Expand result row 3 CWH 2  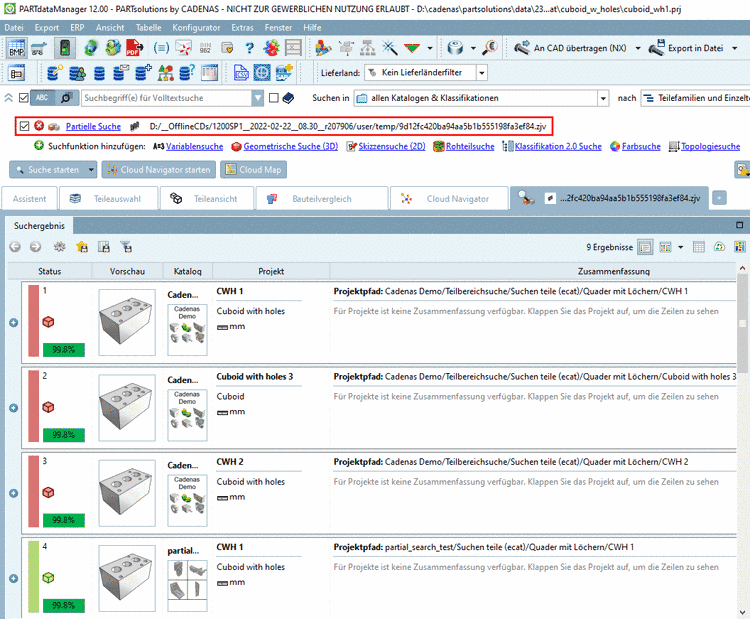coord(14,493)
